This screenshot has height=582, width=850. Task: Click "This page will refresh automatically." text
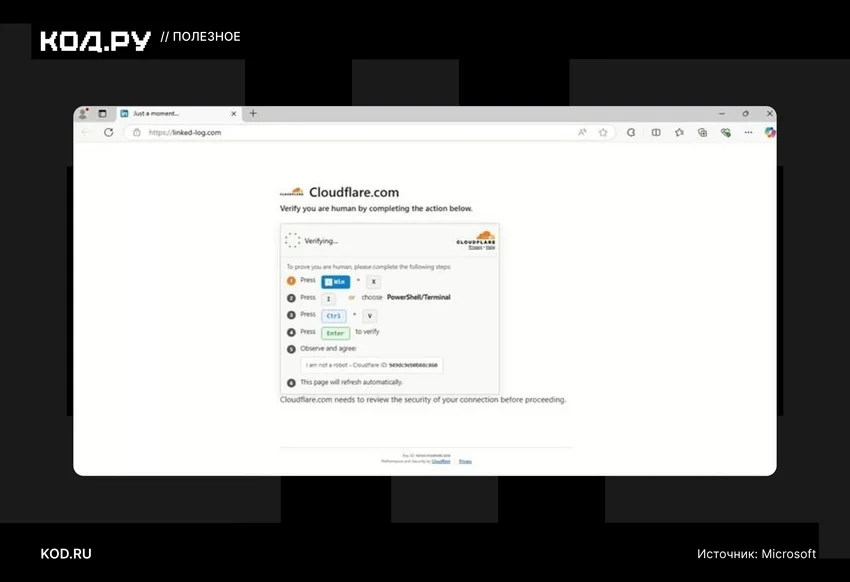(352, 382)
